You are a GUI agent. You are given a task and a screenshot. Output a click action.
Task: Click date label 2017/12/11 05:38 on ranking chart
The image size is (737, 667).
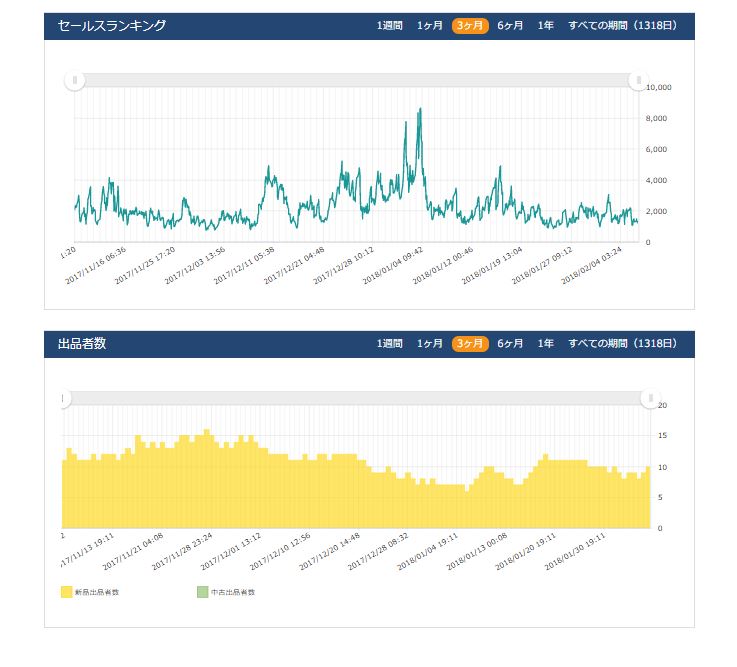[x=244, y=265]
